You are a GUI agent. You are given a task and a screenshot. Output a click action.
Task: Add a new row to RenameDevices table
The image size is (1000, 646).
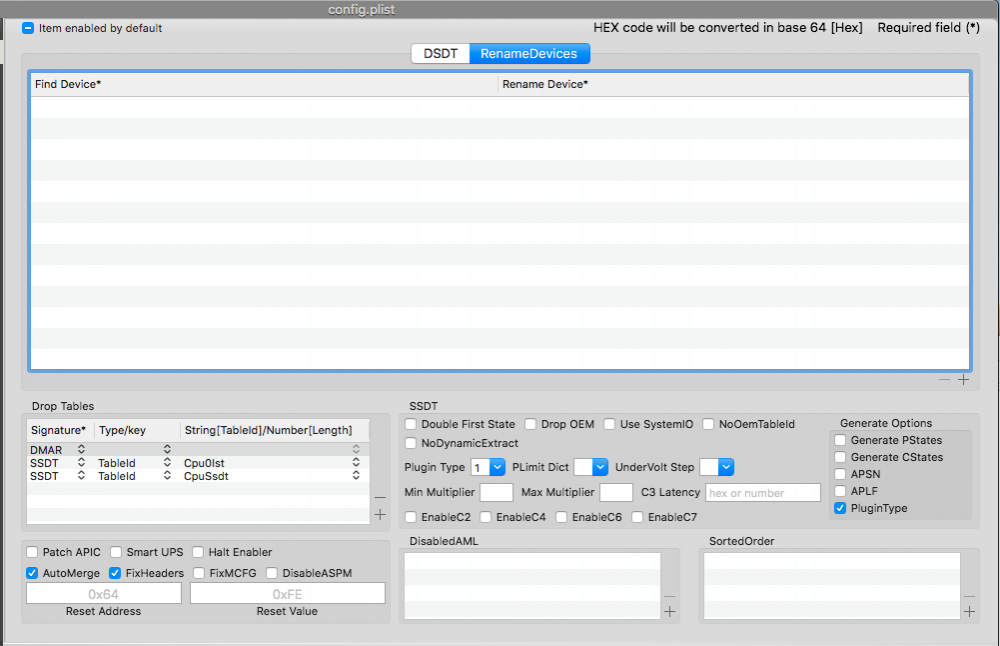click(964, 380)
